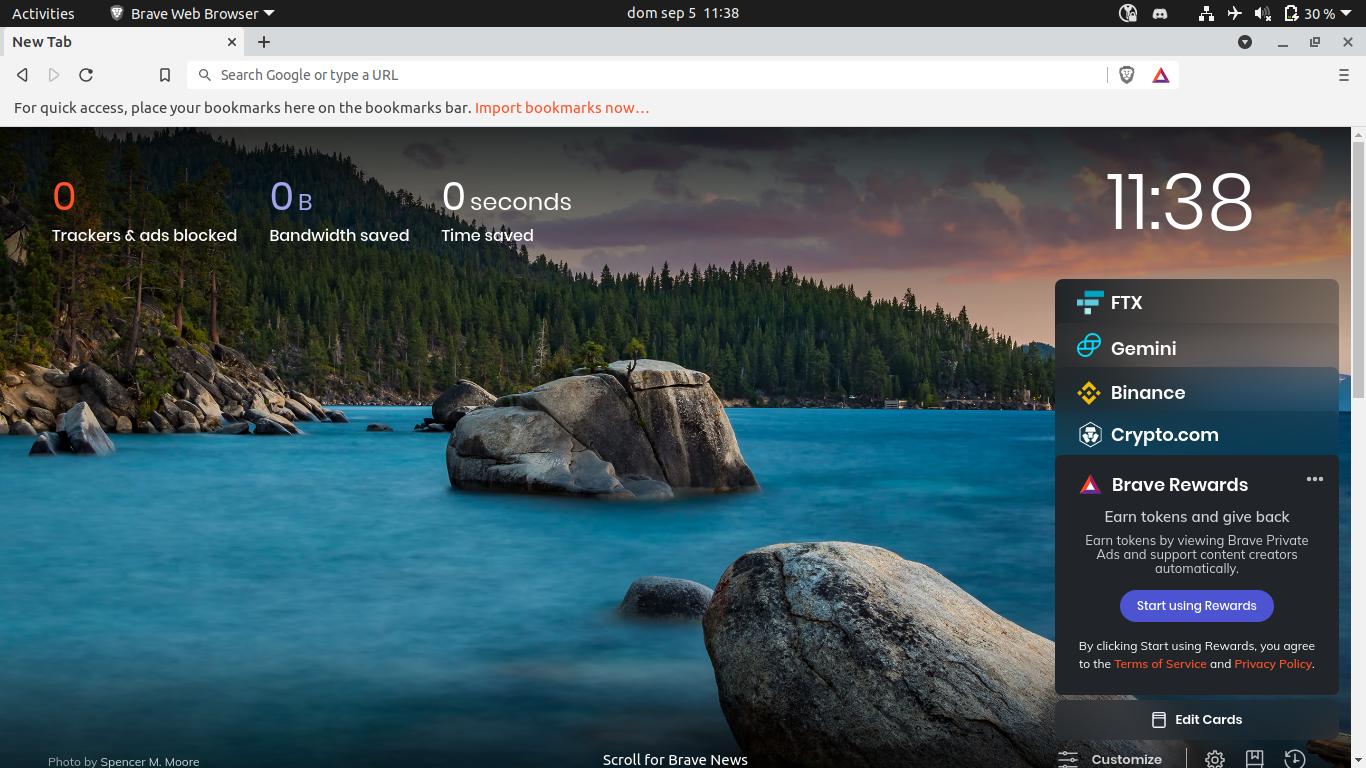The height and width of the screenshot is (768, 1366).
Task: Open the system menu dropdown arrow
Action: tap(1346, 14)
